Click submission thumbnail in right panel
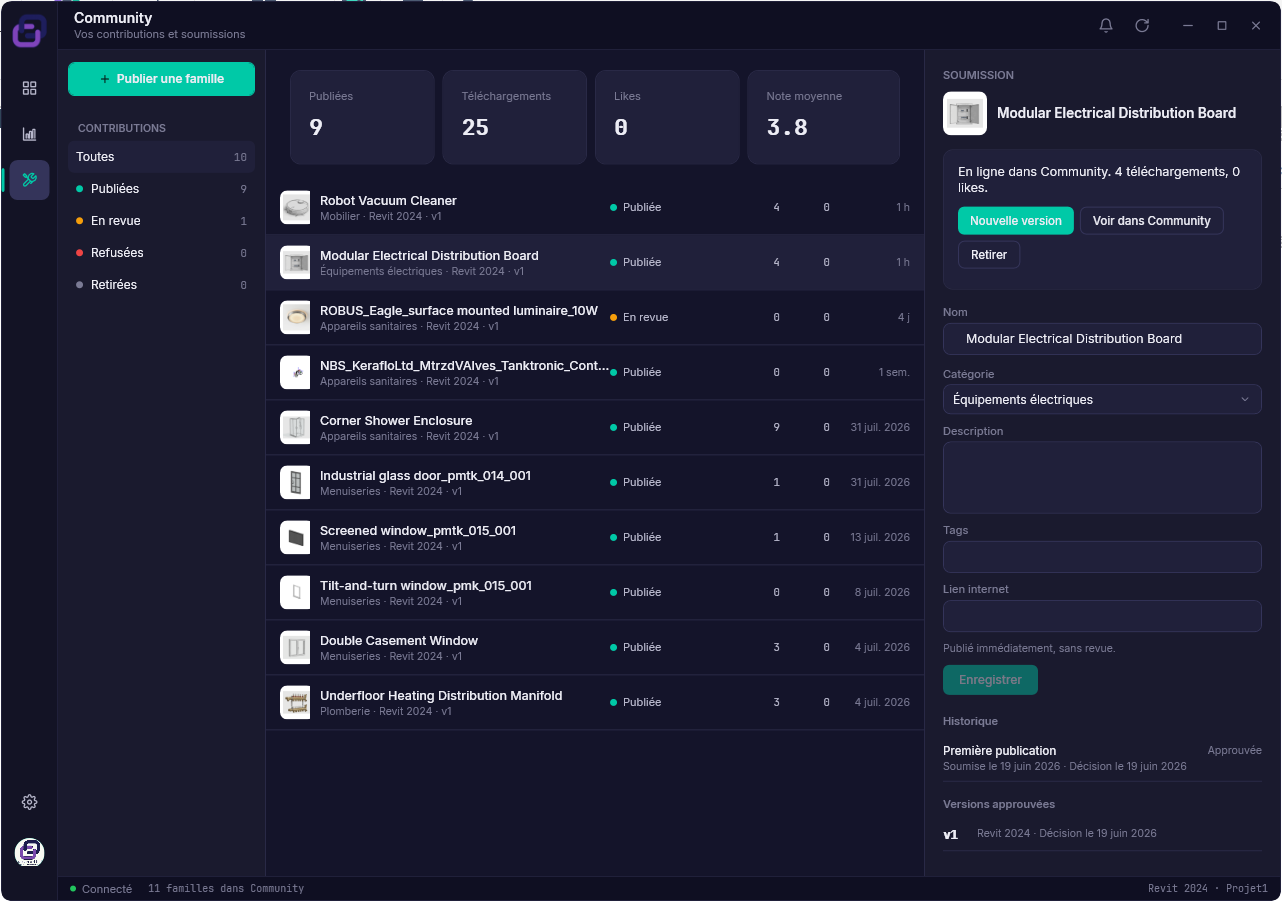Screen dimensions: 1282x902 point(965,113)
